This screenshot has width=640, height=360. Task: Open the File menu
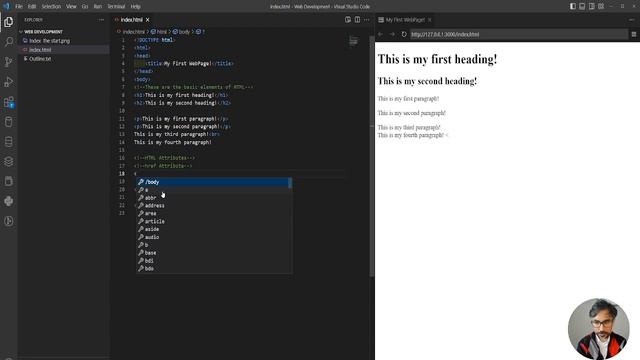click(19, 7)
